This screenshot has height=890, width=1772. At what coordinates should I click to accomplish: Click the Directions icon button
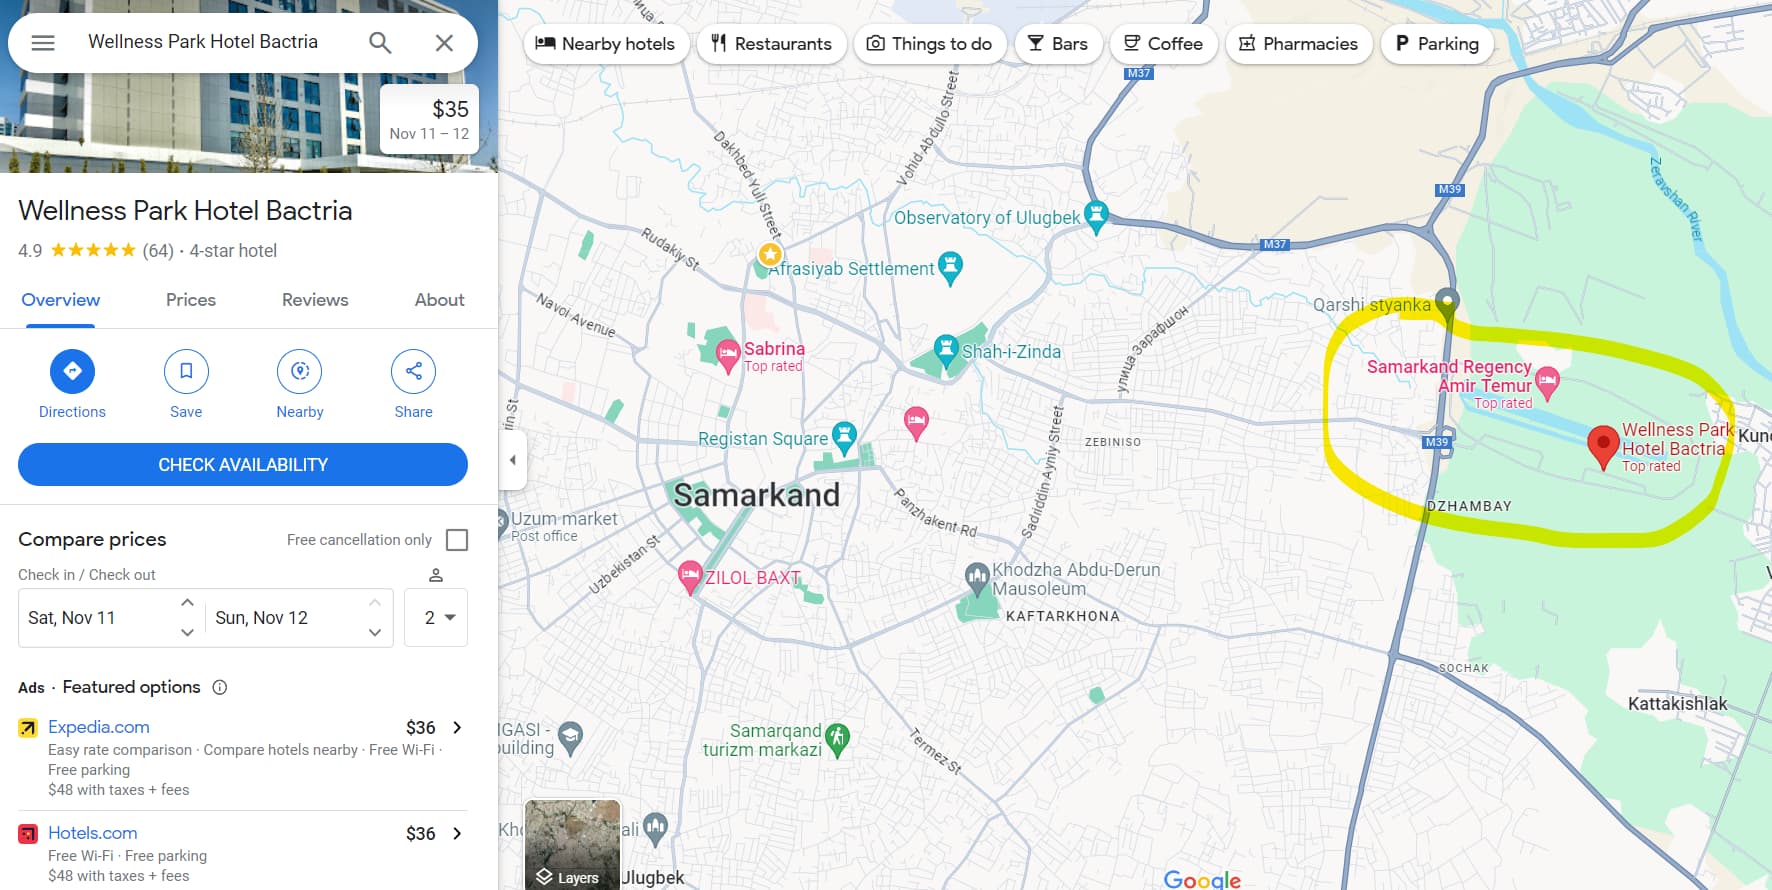point(72,371)
